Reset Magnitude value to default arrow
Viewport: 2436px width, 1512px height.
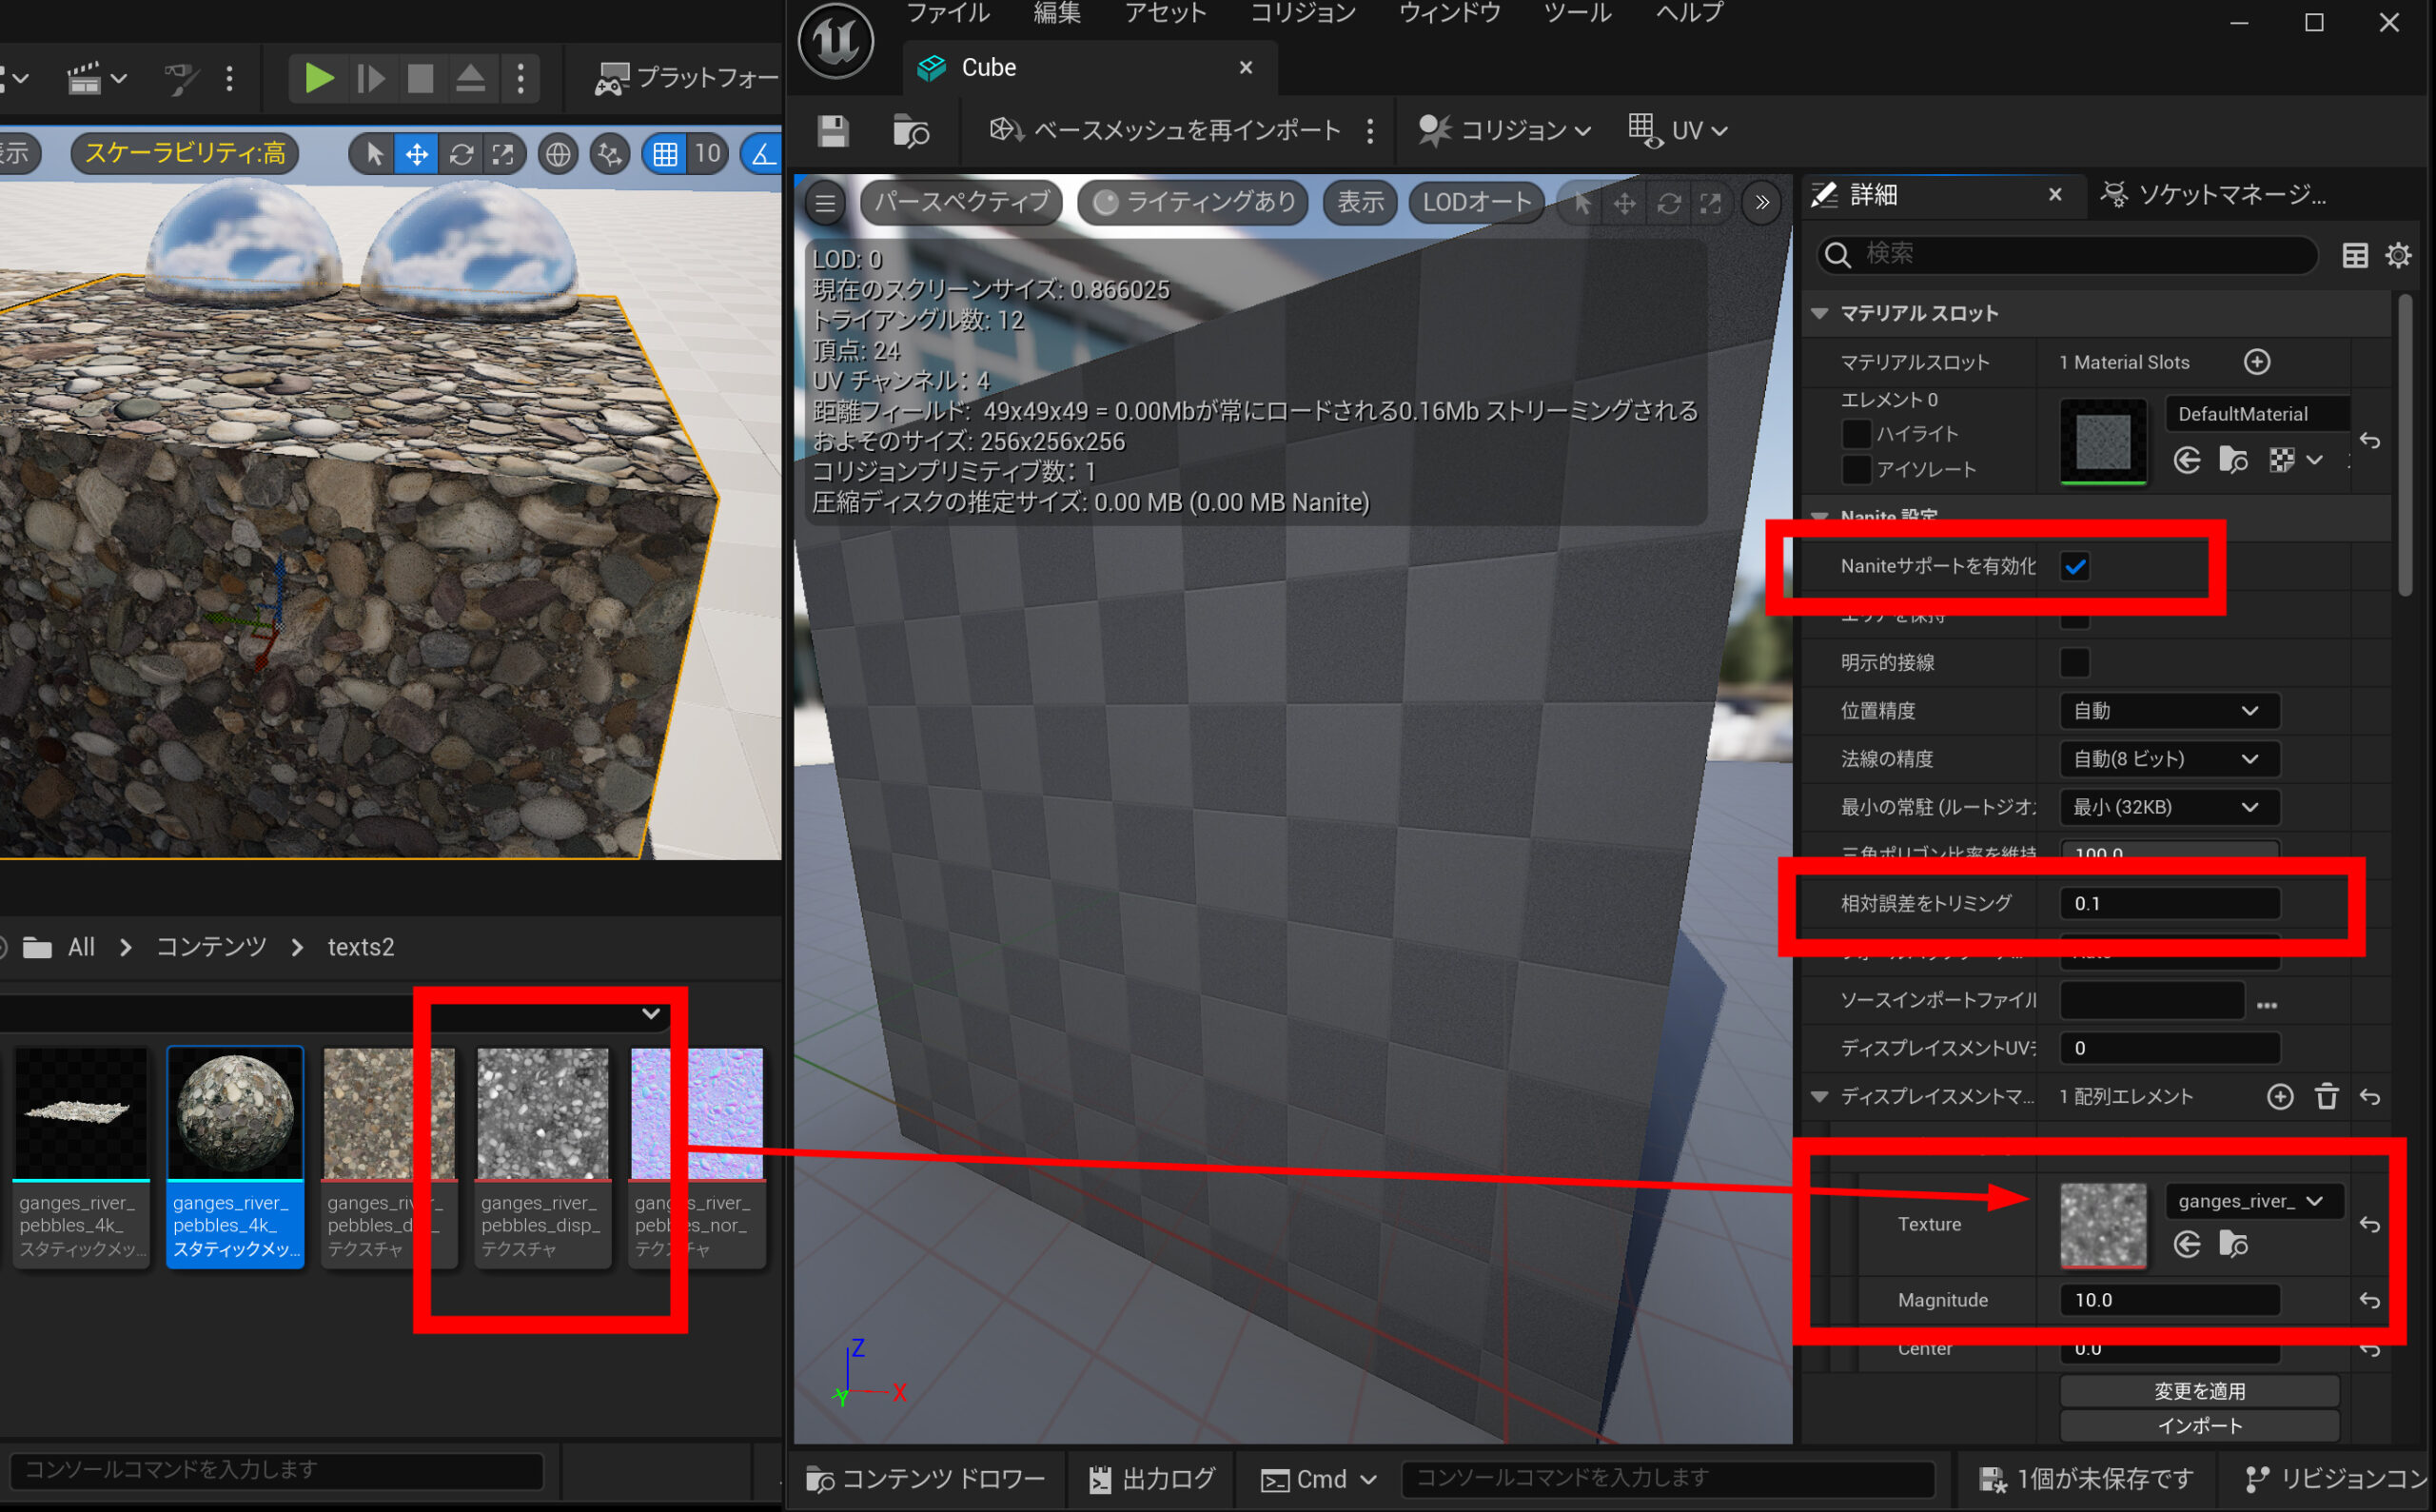click(2369, 1300)
